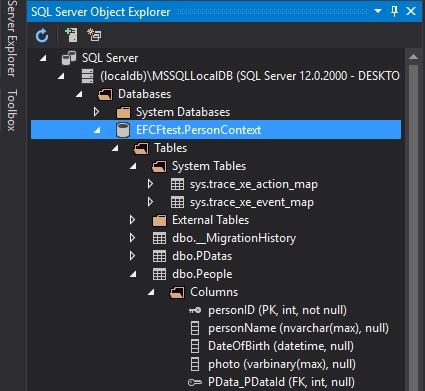425x391 pixels.
Task: Click the Add SQL Server icon
Action: point(71,35)
